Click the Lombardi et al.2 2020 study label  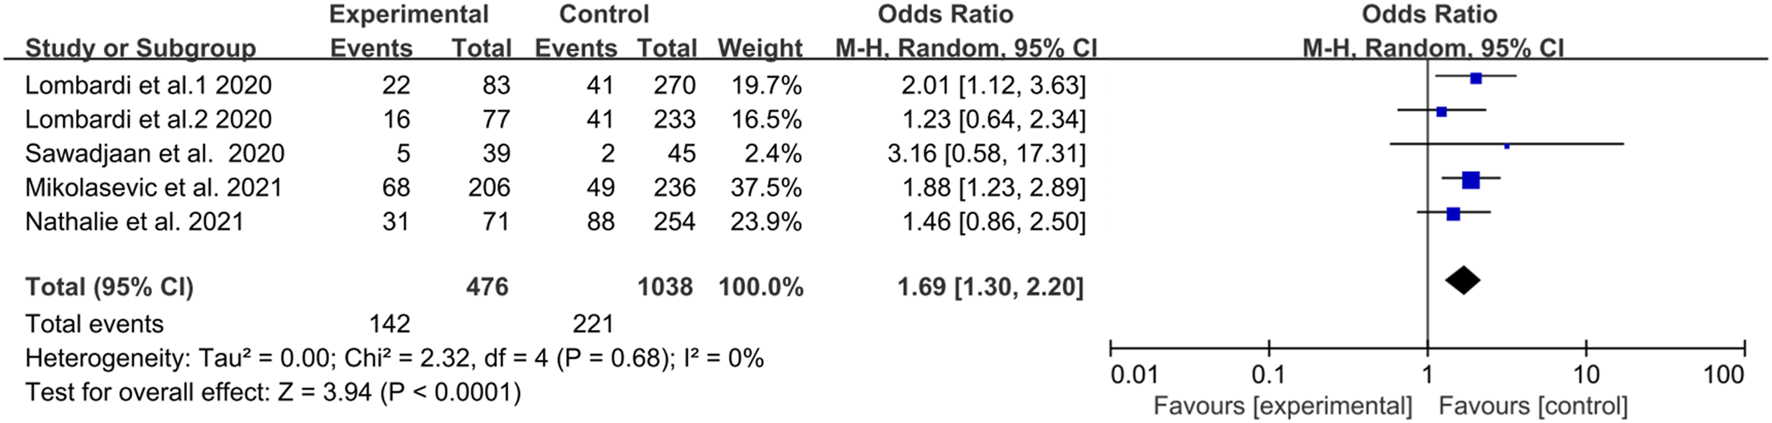point(148,119)
